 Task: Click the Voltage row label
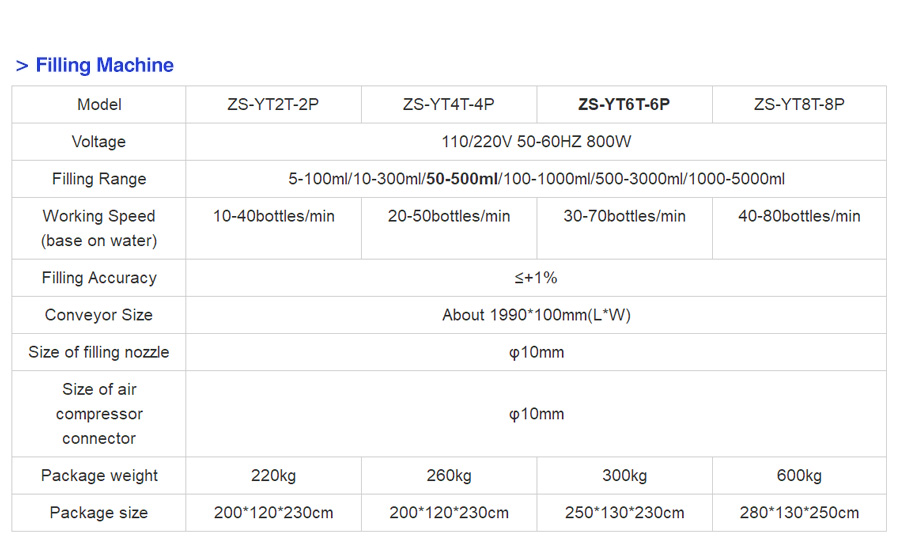pos(99,142)
